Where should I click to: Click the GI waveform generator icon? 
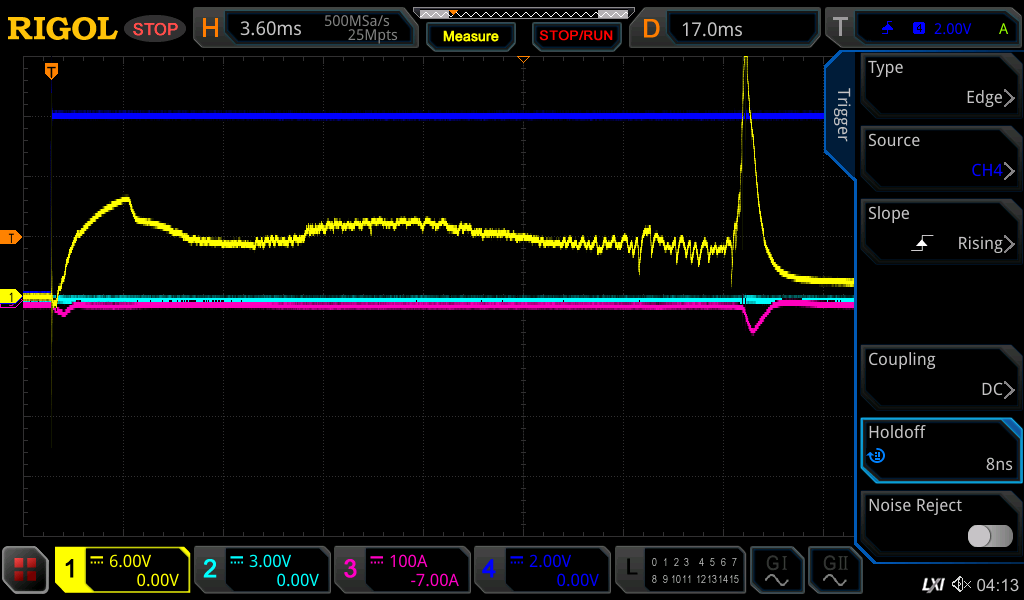776,571
